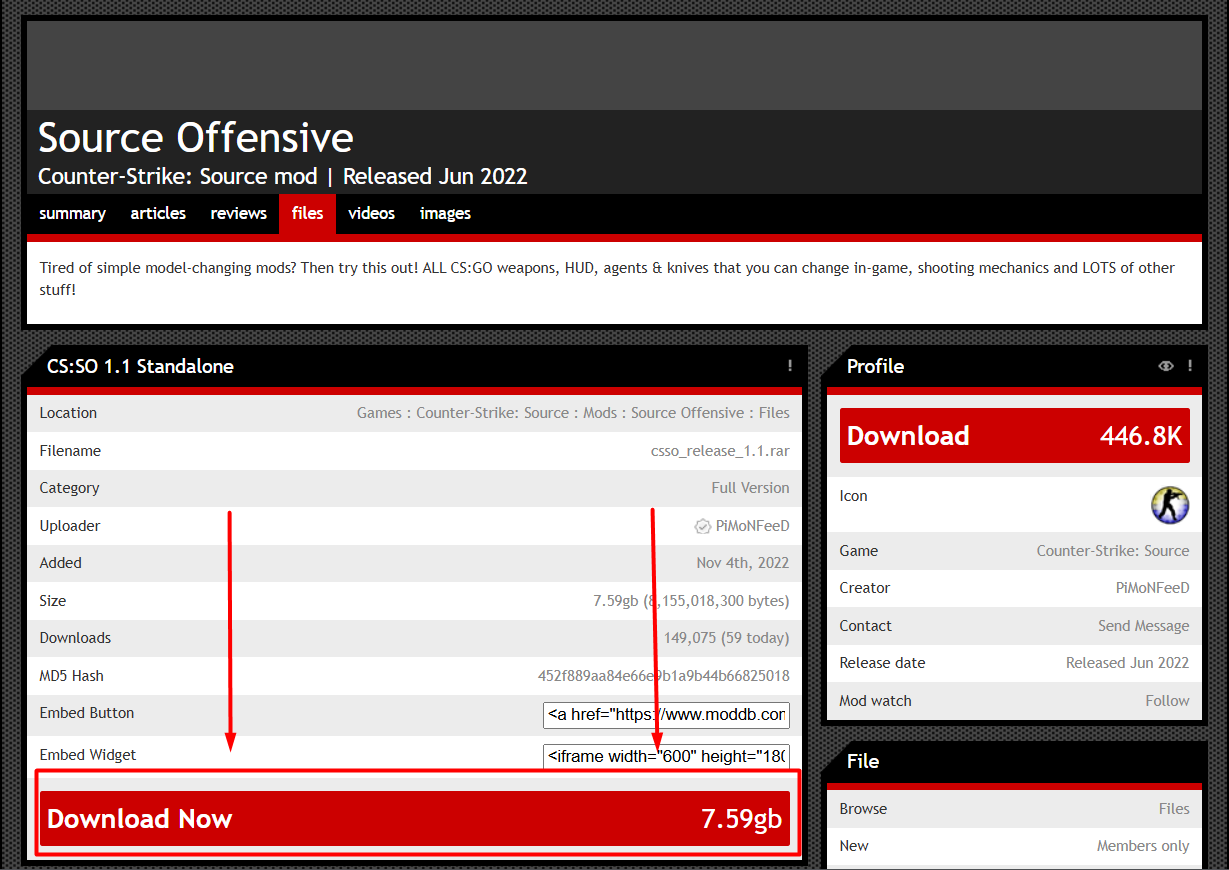The image size is (1229, 870).
Task: Click the Mods breadcrumb link
Action: (x=600, y=413)
